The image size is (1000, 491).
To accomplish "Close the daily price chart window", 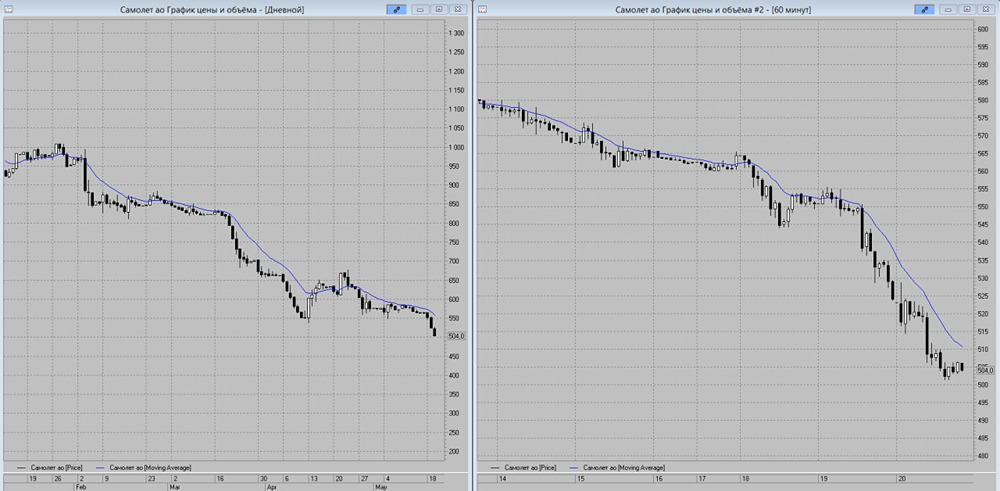I will tap(457, 10).
